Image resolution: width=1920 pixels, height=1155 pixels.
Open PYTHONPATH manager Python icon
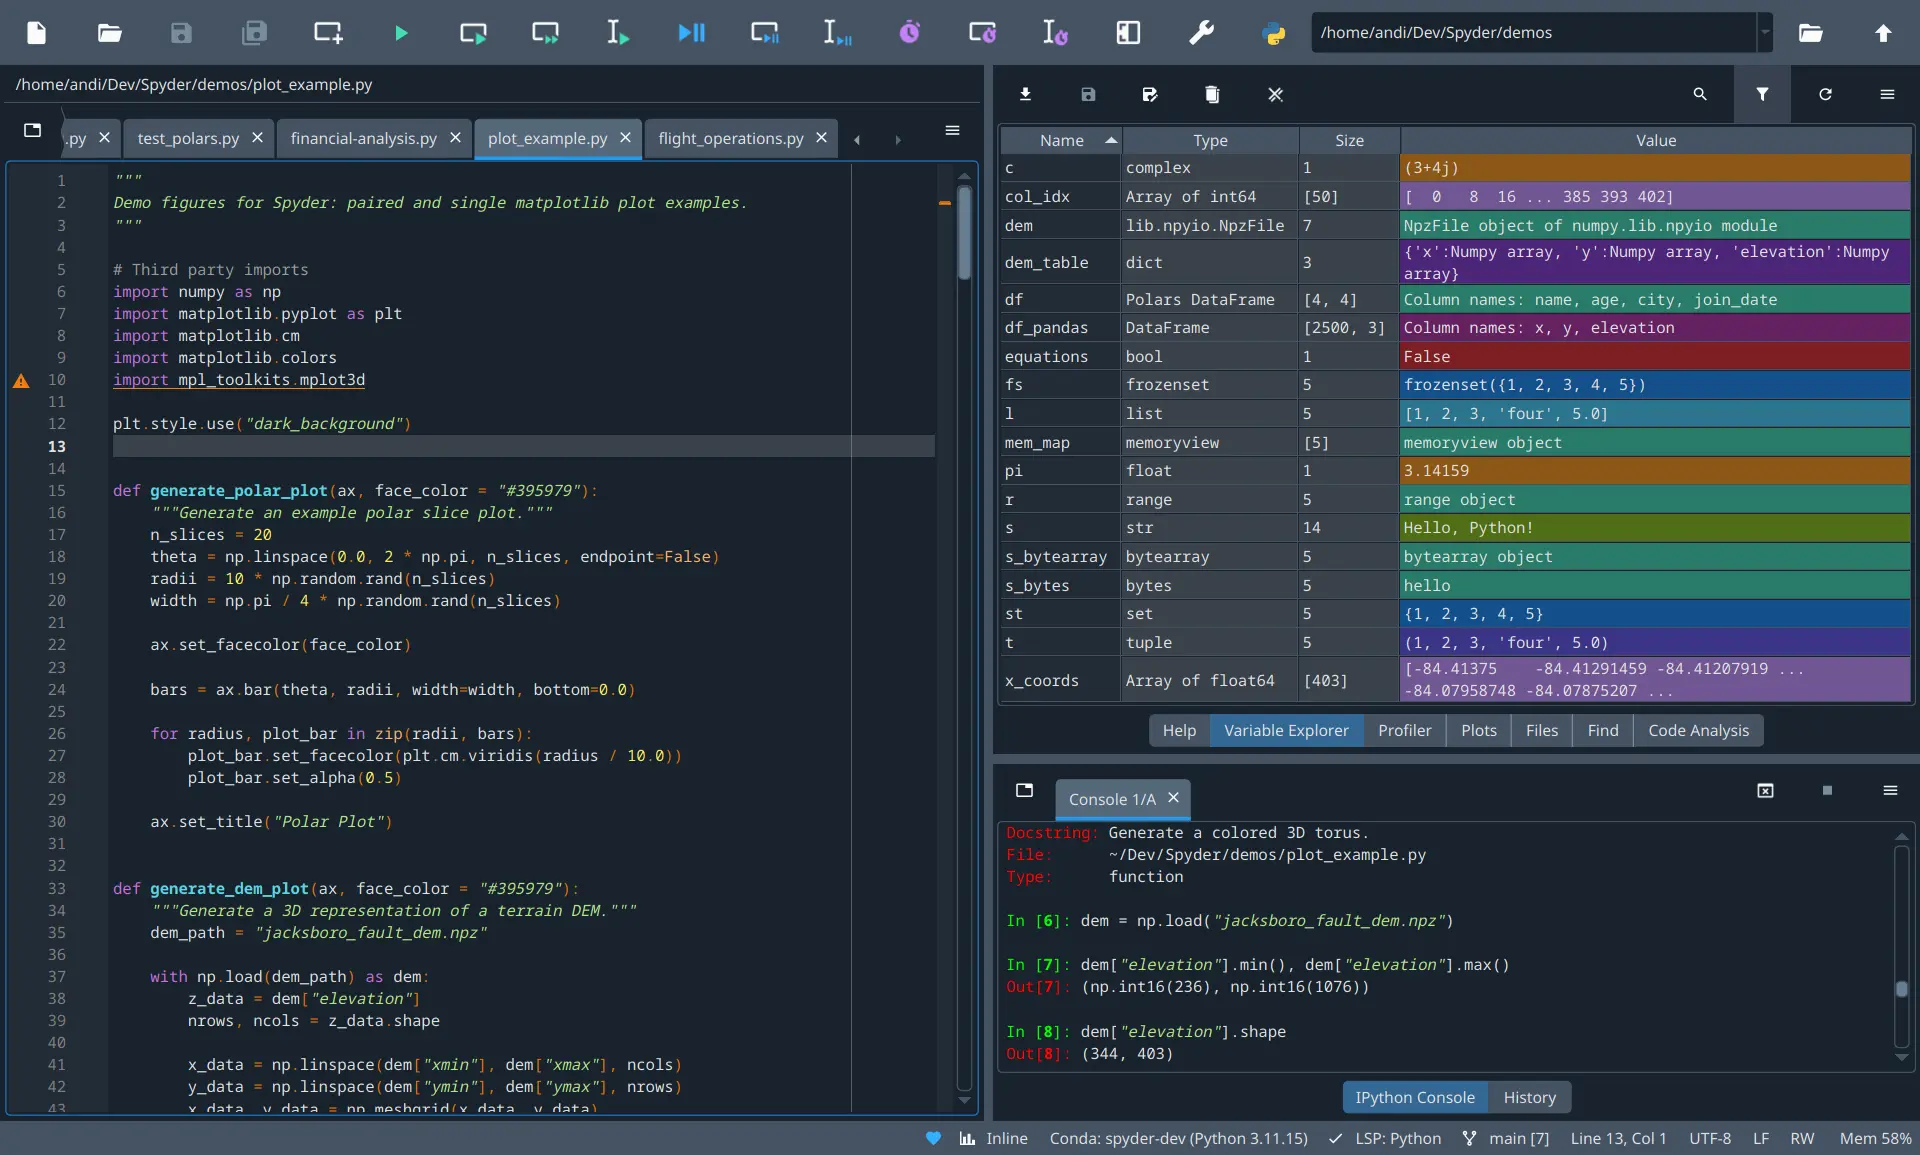tap(1273, 33)
